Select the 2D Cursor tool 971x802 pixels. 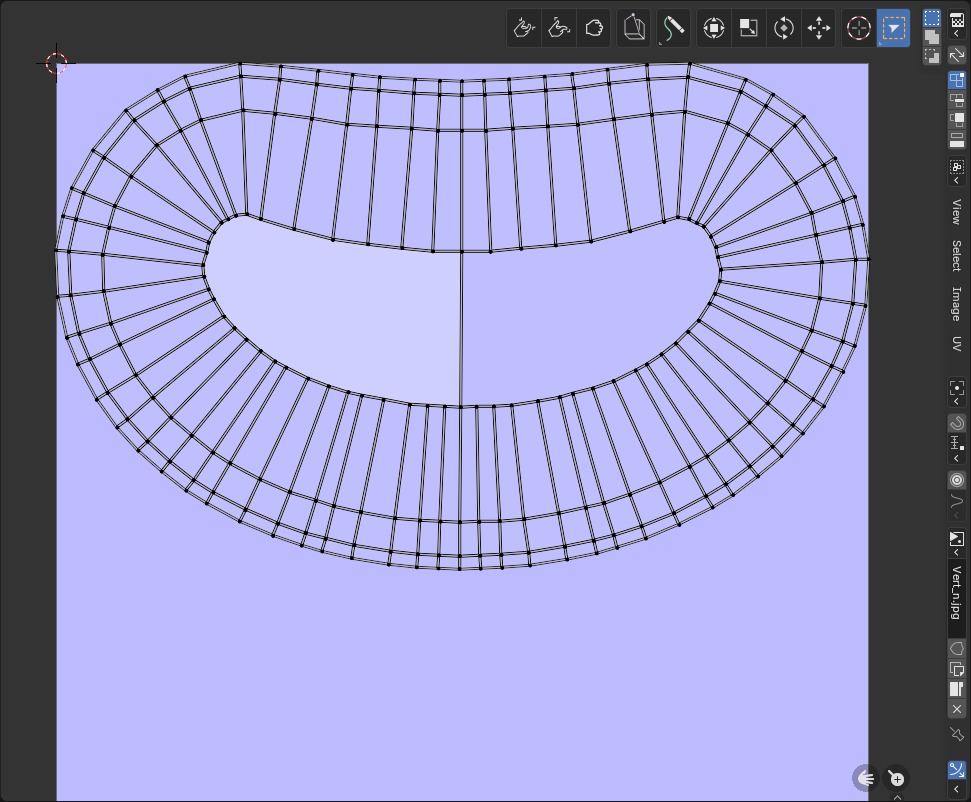(x=859, y=28)
